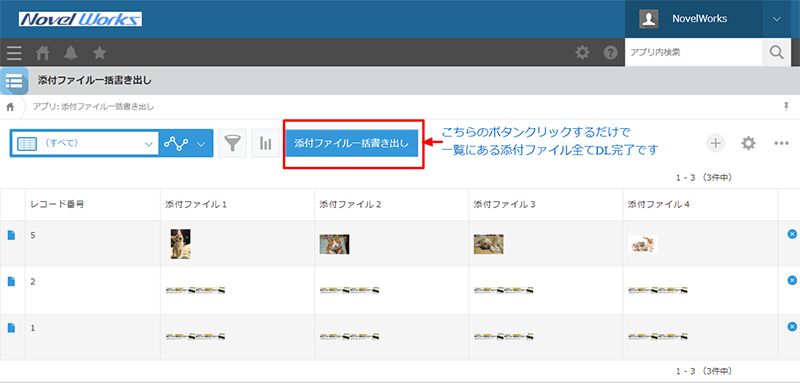Open record 1 details via document icon
Image resolution: width=800 pixels, height=383 pixels.
(12, 327)
